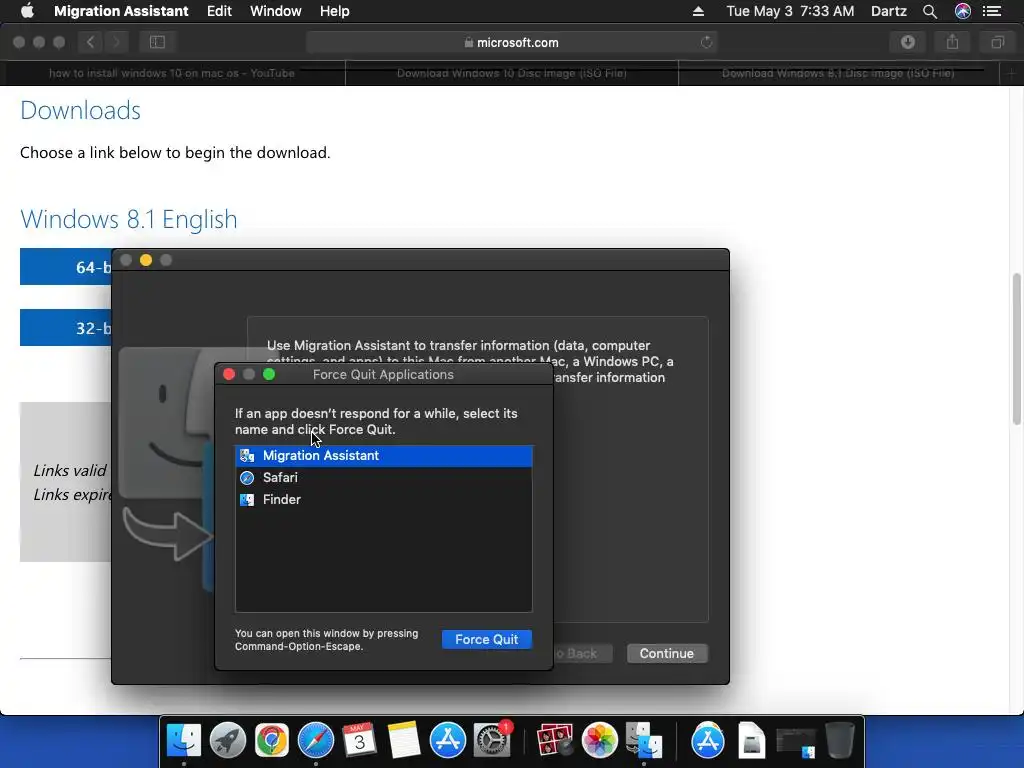Open the Notes app in Dock

click(x=404, y=740)
